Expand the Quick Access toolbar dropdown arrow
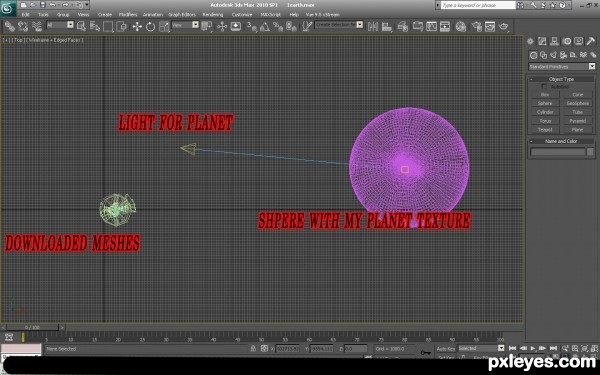Image resolution: width=600 pixels, height=375 pixels. (87, 5)
